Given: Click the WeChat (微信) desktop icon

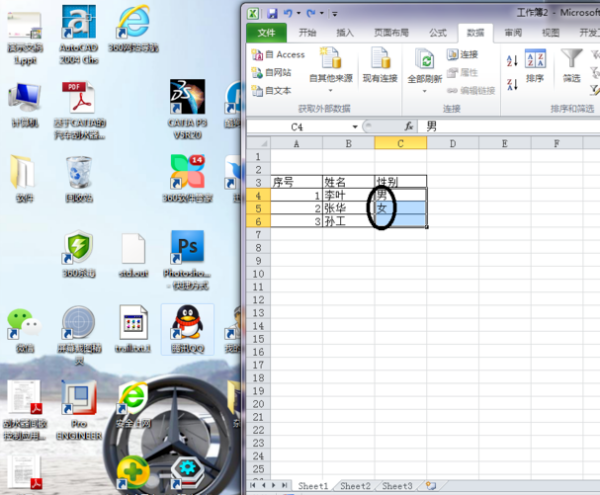Looking at the screenshot, I should [x=25, y=330].
